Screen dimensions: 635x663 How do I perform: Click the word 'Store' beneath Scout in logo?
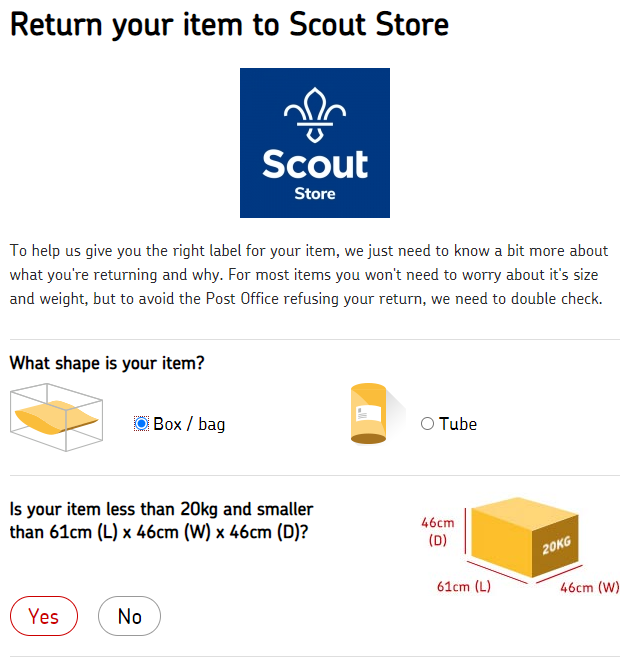315,194
